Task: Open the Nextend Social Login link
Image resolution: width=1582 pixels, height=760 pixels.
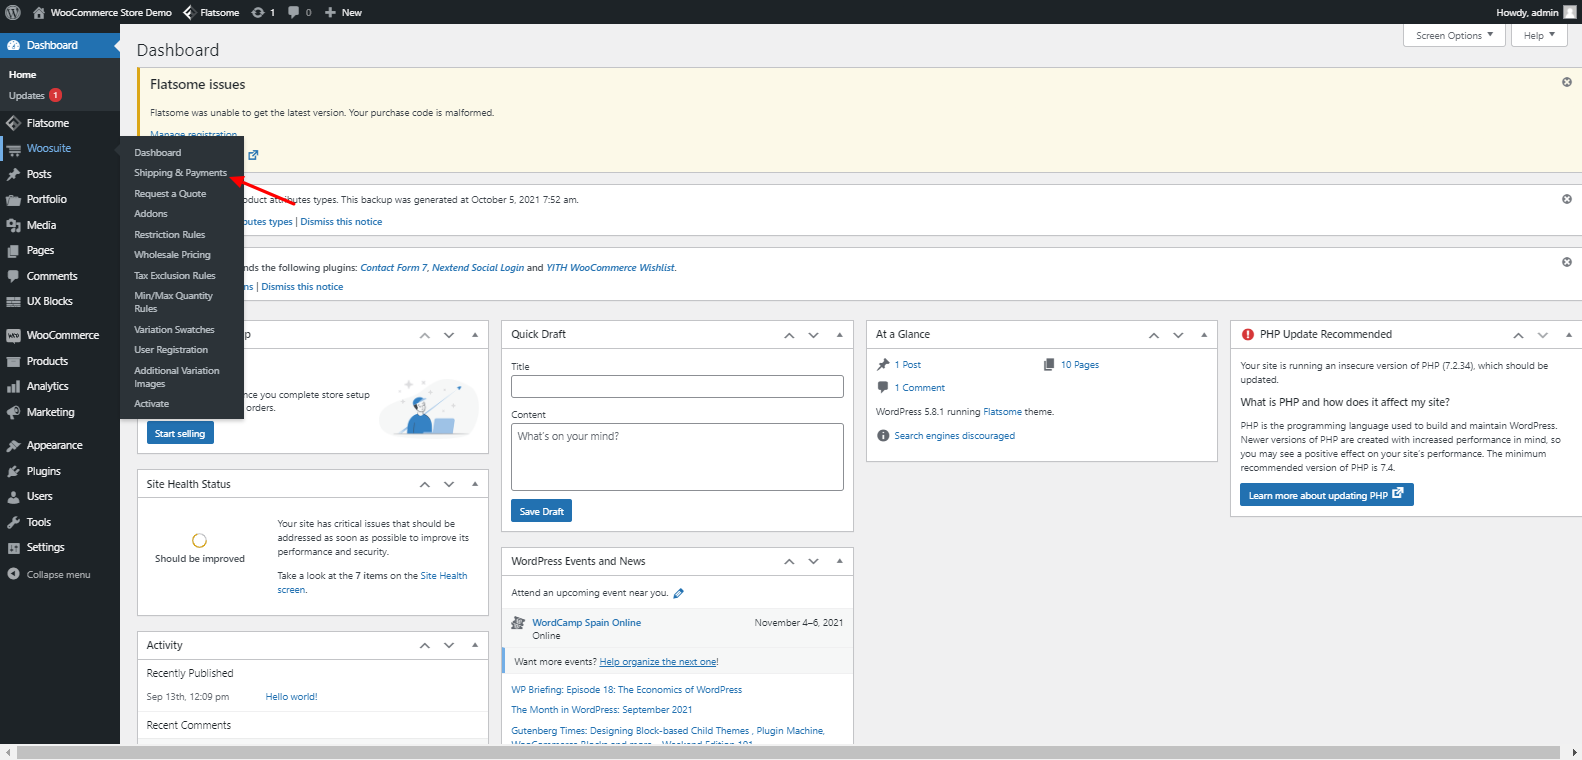Action: (x=478, y=268)
